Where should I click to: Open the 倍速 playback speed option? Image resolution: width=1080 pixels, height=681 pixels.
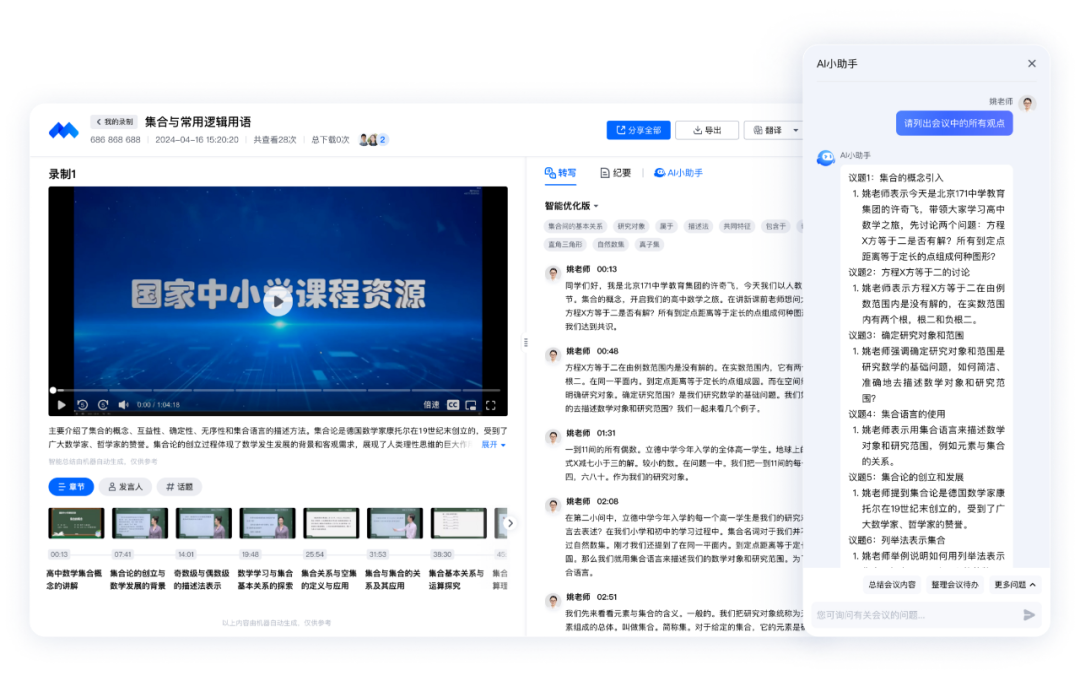pos(431,405)
